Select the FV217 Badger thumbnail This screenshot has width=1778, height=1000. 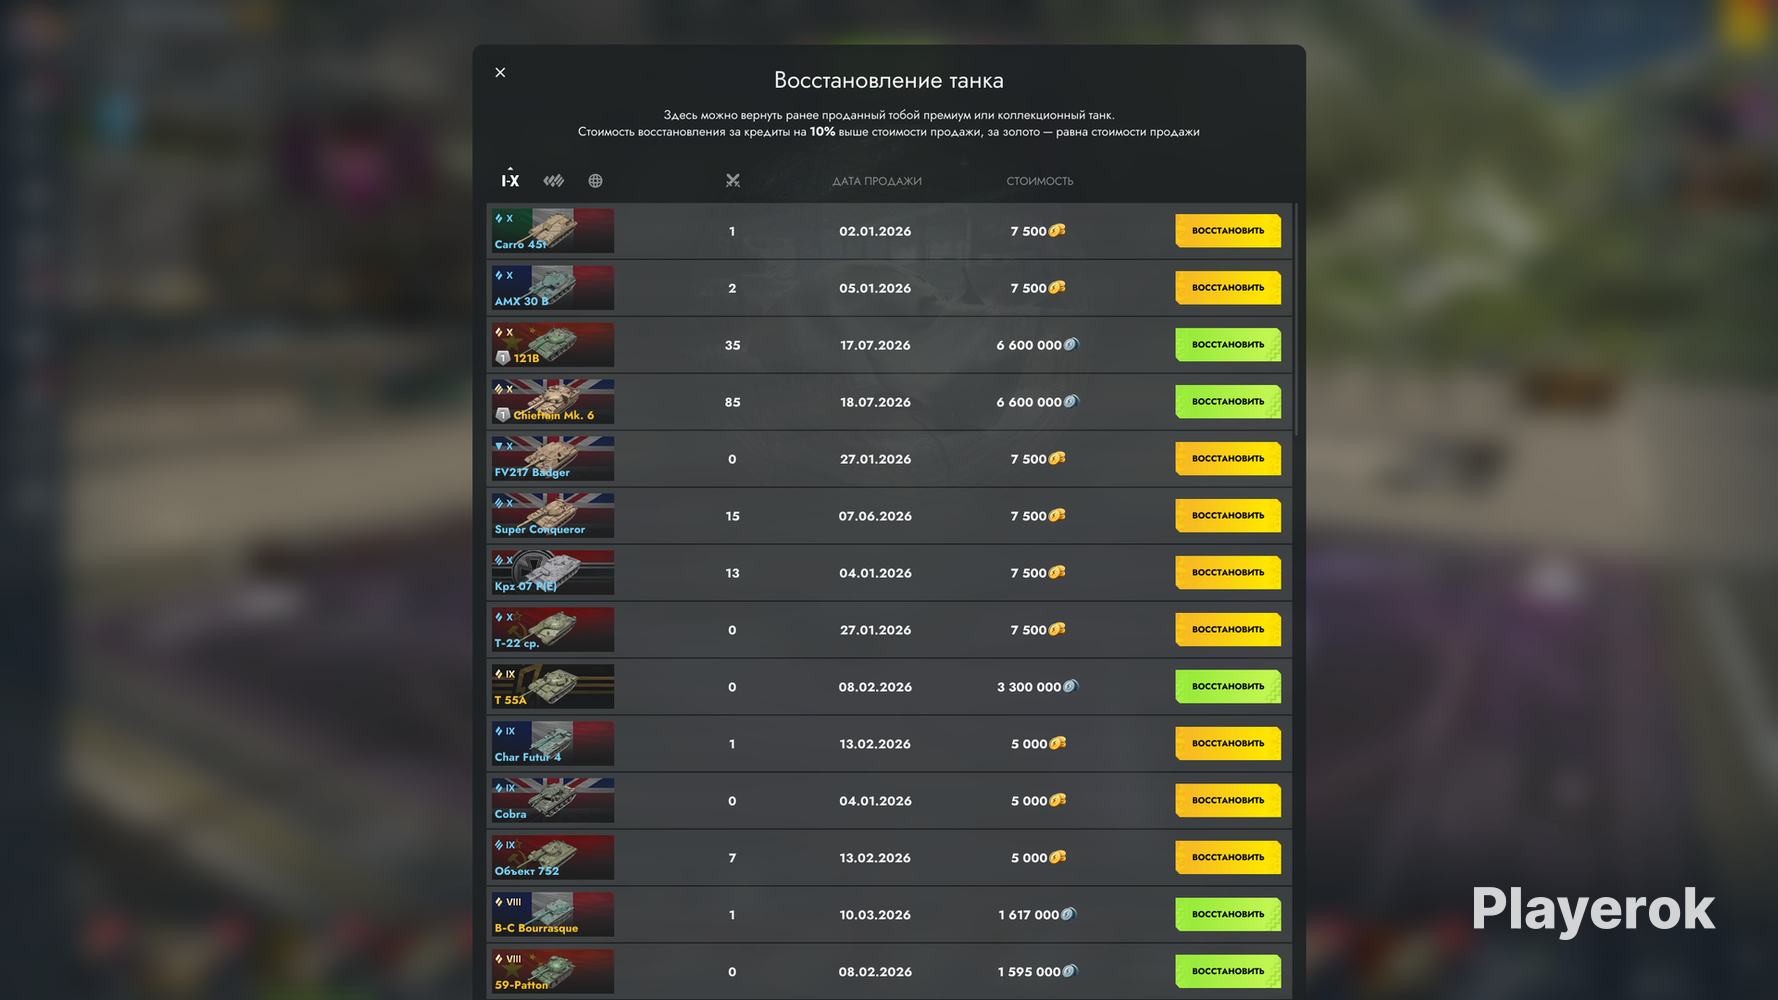coord(552,459)
